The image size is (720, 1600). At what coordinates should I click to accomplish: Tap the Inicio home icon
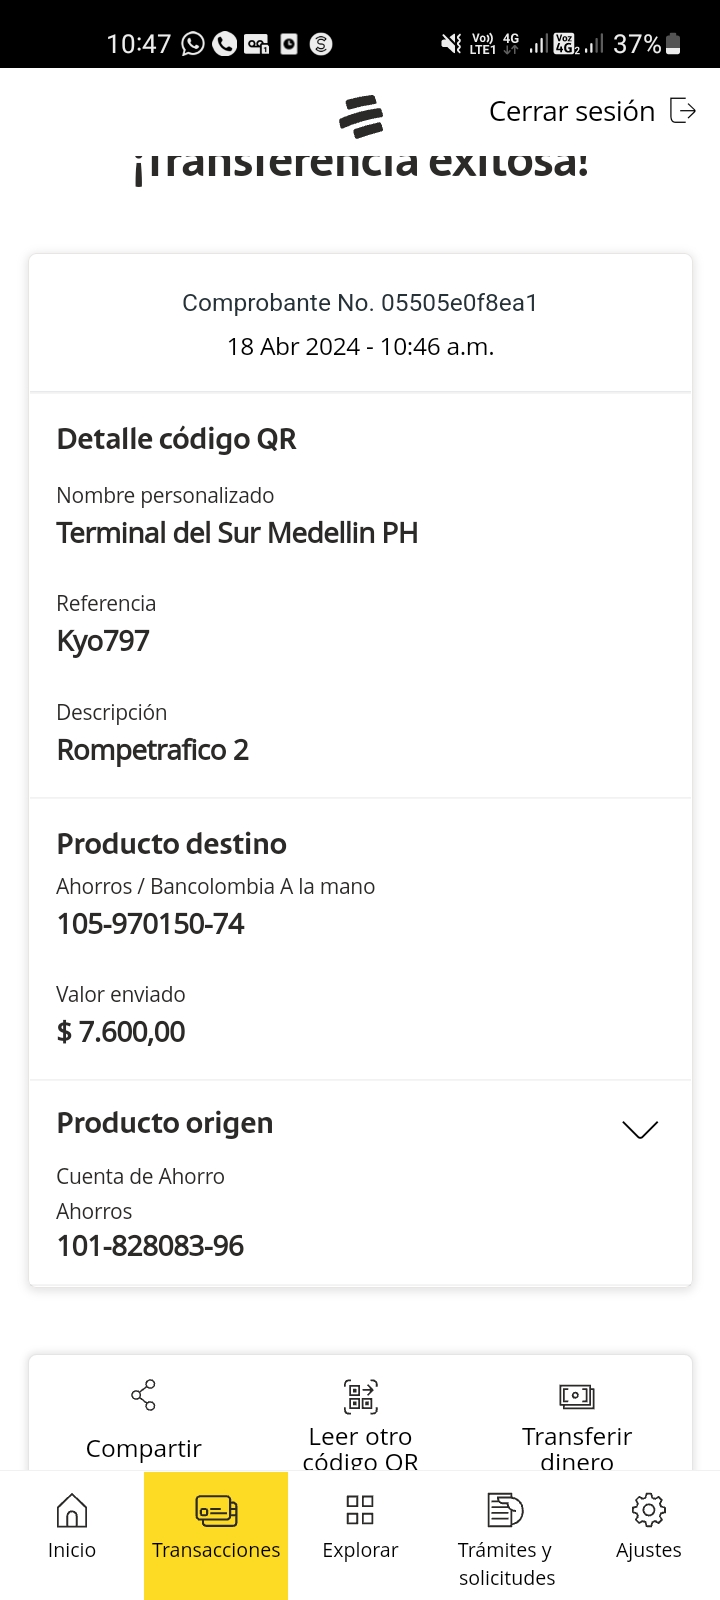point(72,1510)
